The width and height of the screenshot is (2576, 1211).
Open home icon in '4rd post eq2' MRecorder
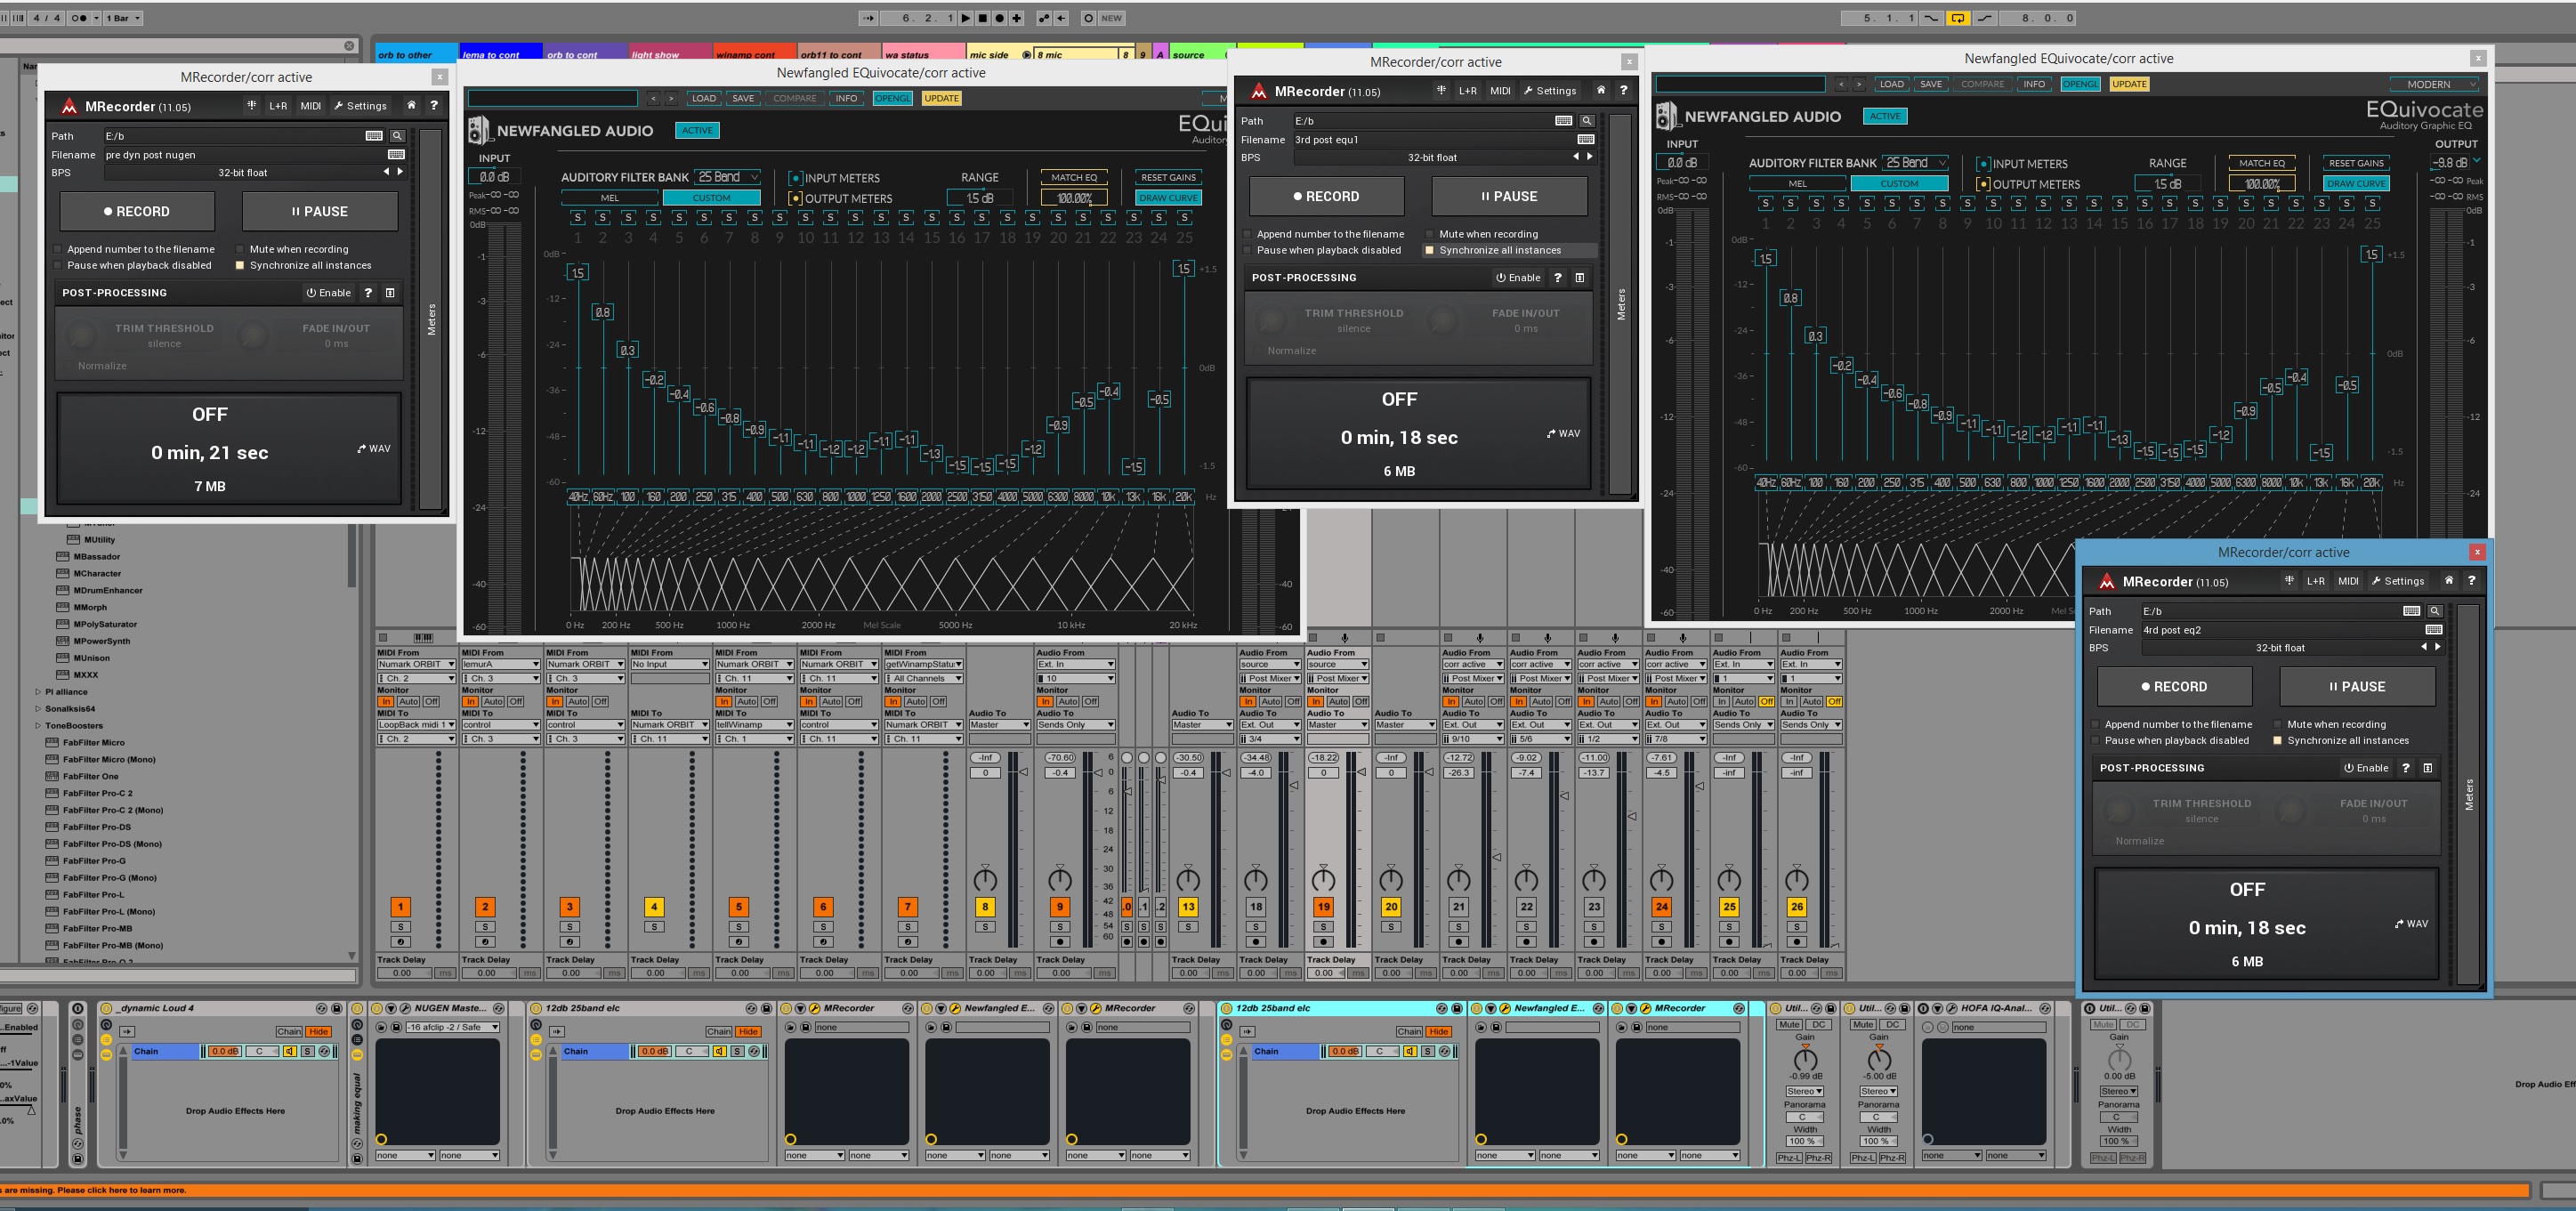[2448, 581]
